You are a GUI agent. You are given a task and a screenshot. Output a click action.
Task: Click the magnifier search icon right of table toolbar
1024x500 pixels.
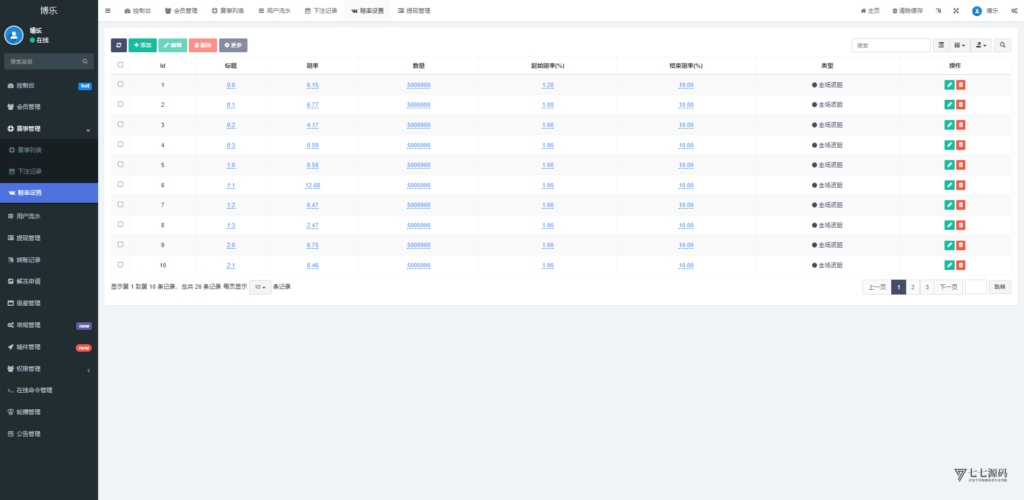point(1002,45)
